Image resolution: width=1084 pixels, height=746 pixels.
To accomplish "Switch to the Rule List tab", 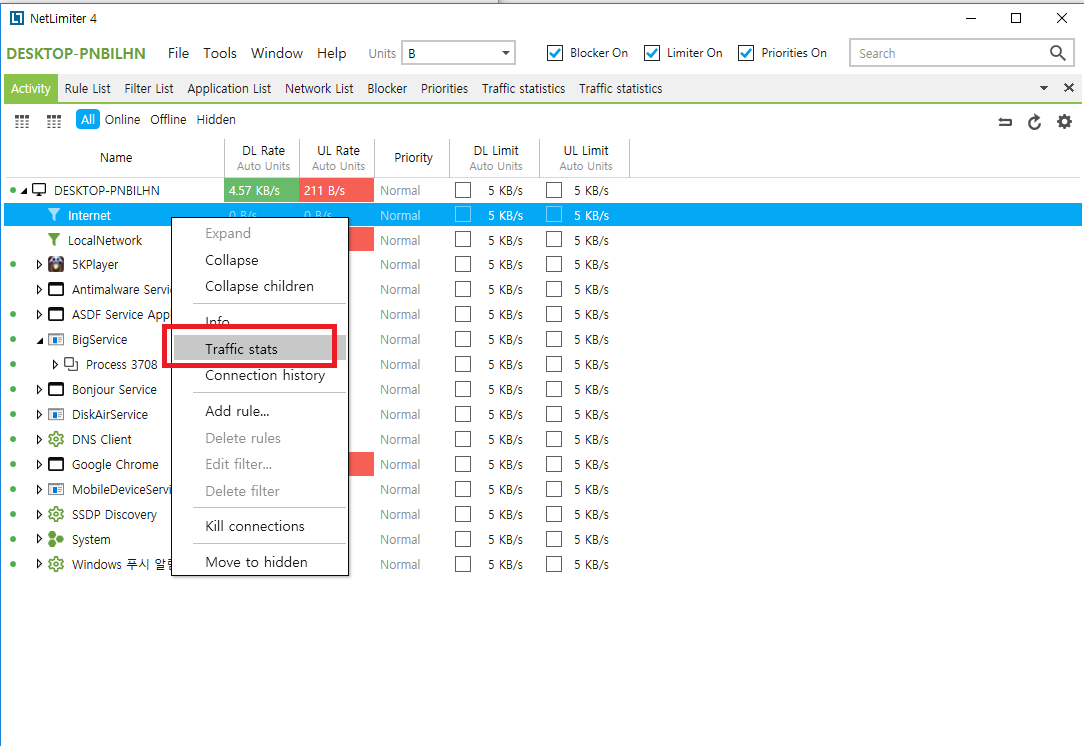I will click(x=88, y=88).
